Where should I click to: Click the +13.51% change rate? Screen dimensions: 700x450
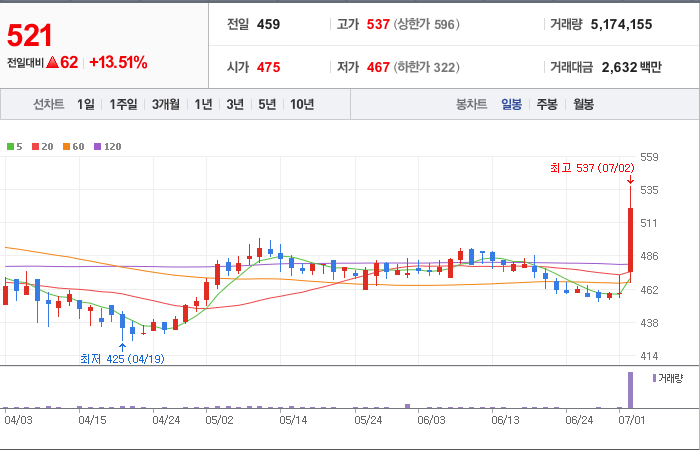[x=118, y=63]
